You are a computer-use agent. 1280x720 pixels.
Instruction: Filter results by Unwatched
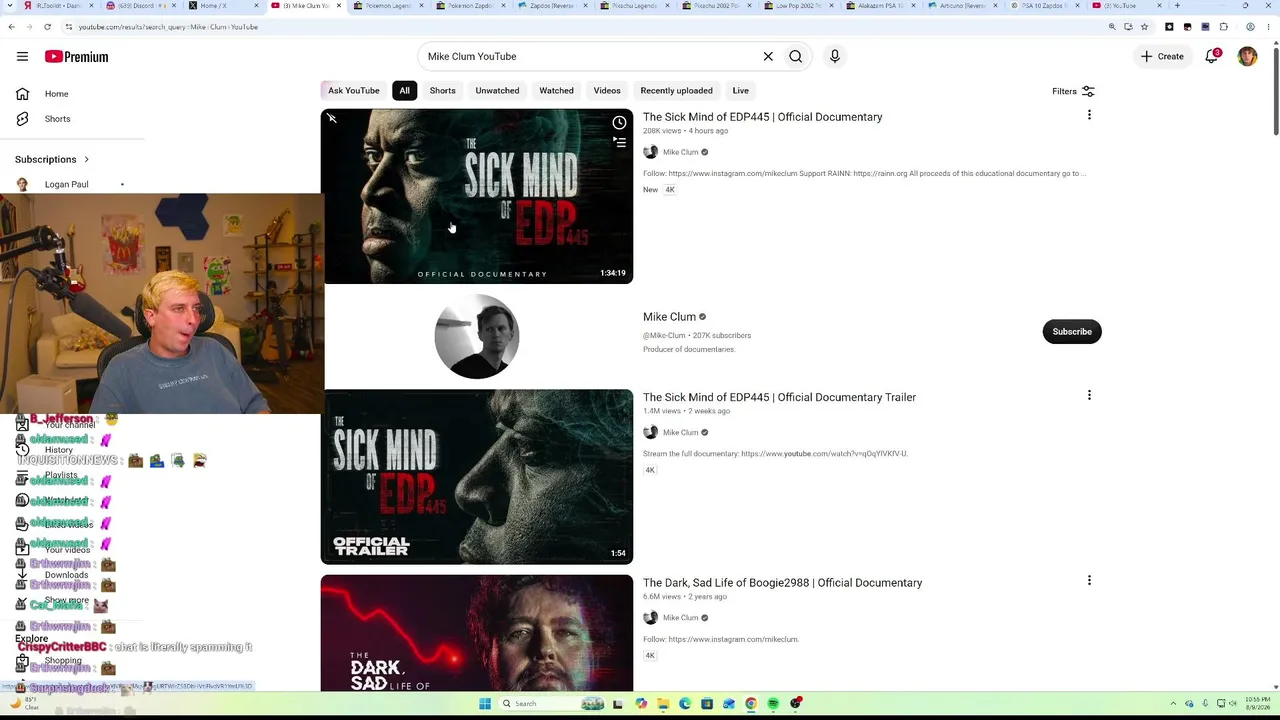coord(497,91)
